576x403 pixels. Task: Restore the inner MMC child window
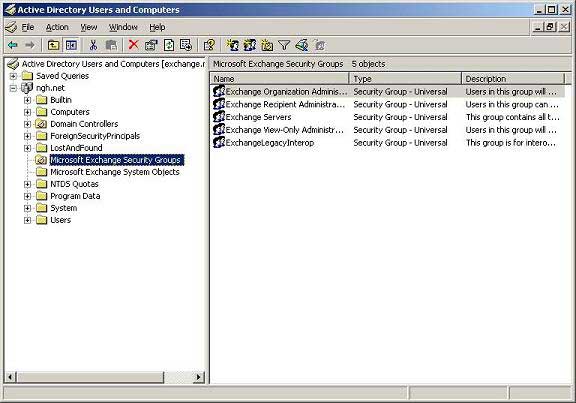point(550,27)
